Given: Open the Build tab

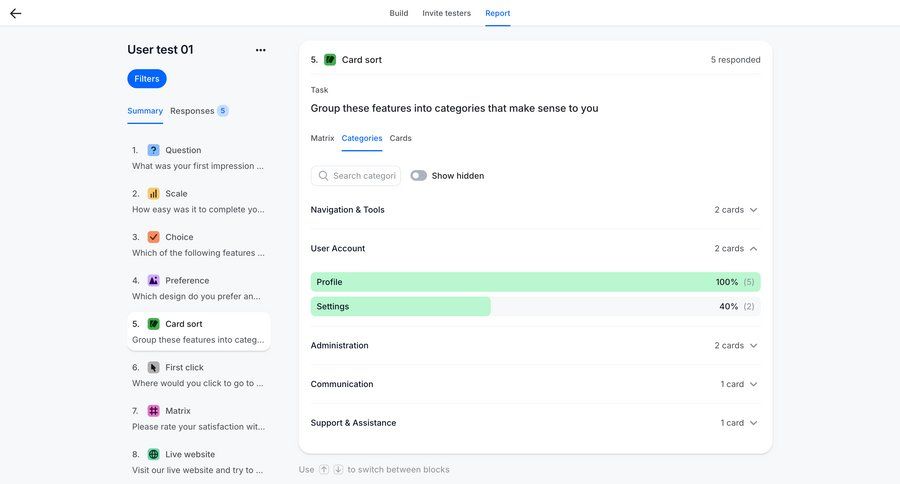Looking at the screenshot, I should (398, 13).
